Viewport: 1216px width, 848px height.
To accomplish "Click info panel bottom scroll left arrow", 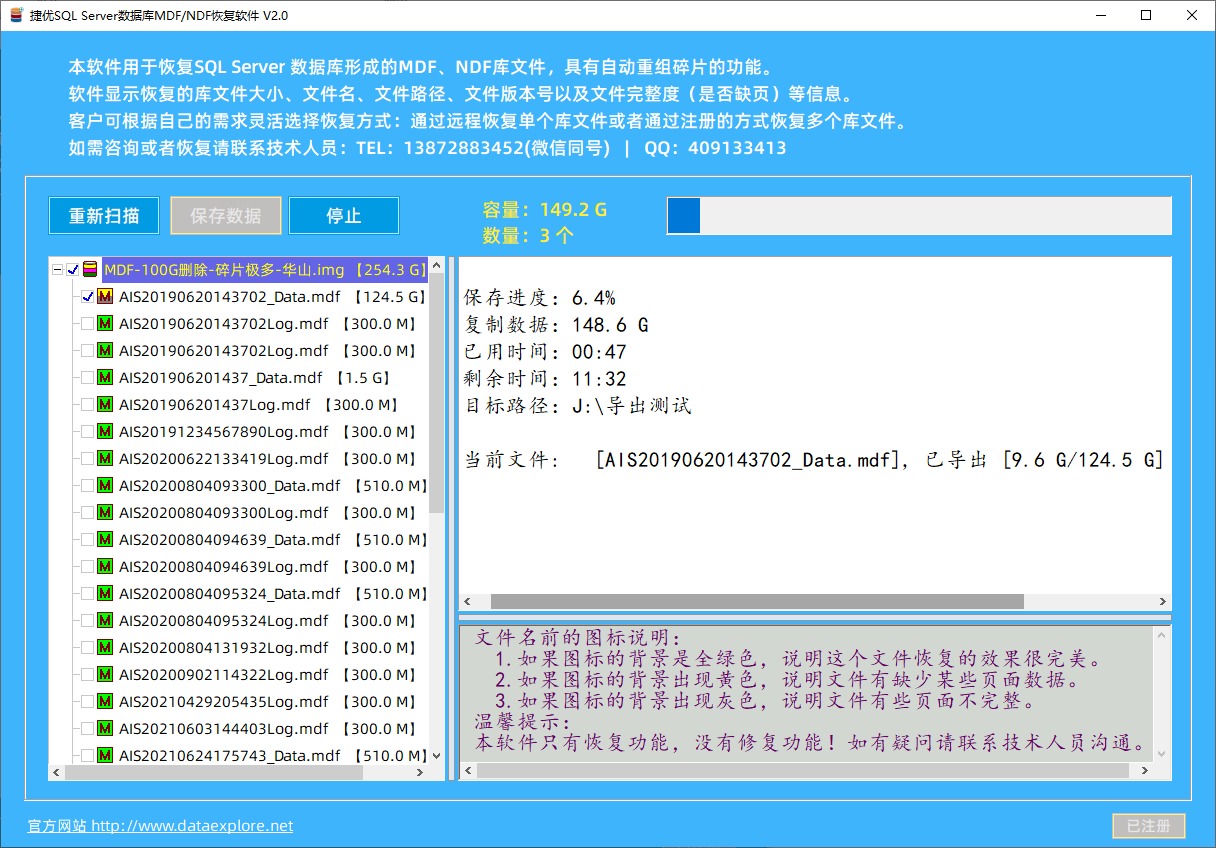I will (467, 772).
